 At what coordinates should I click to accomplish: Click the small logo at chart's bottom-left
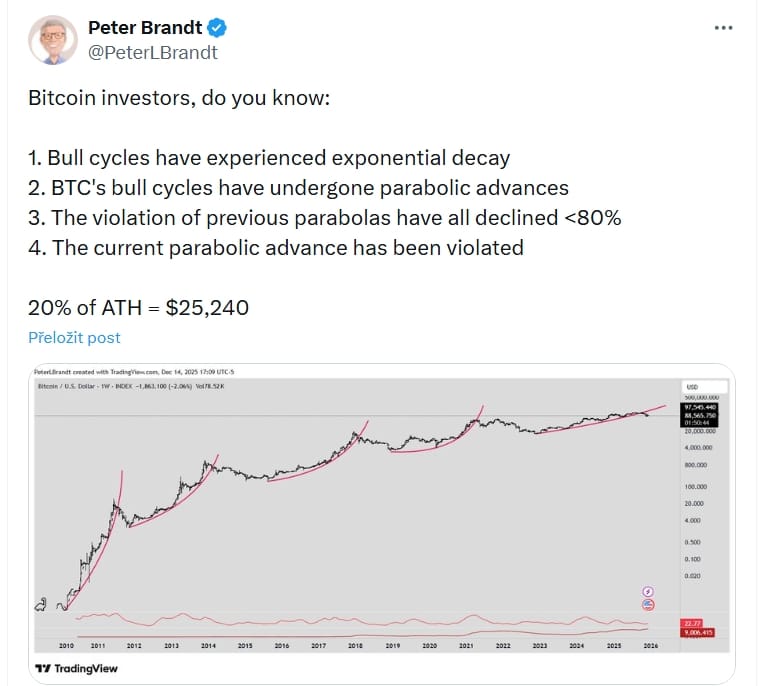click(40, 604)
